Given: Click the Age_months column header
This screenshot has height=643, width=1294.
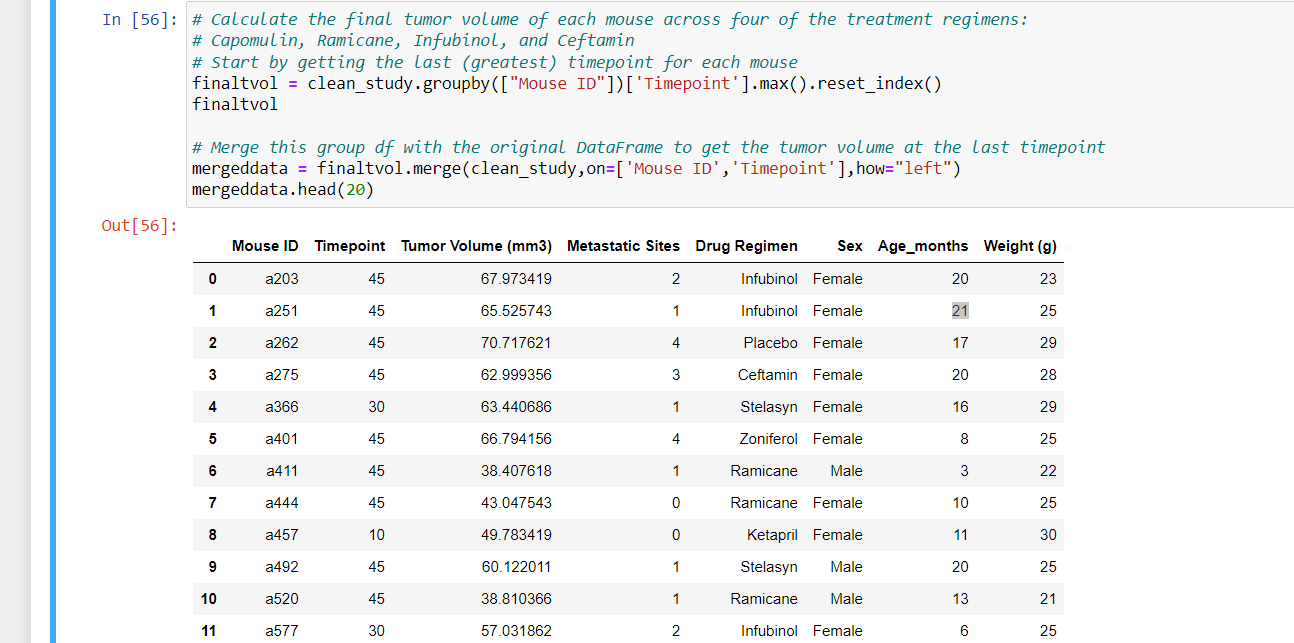Looking at the screenshot, I should point(923,246).
